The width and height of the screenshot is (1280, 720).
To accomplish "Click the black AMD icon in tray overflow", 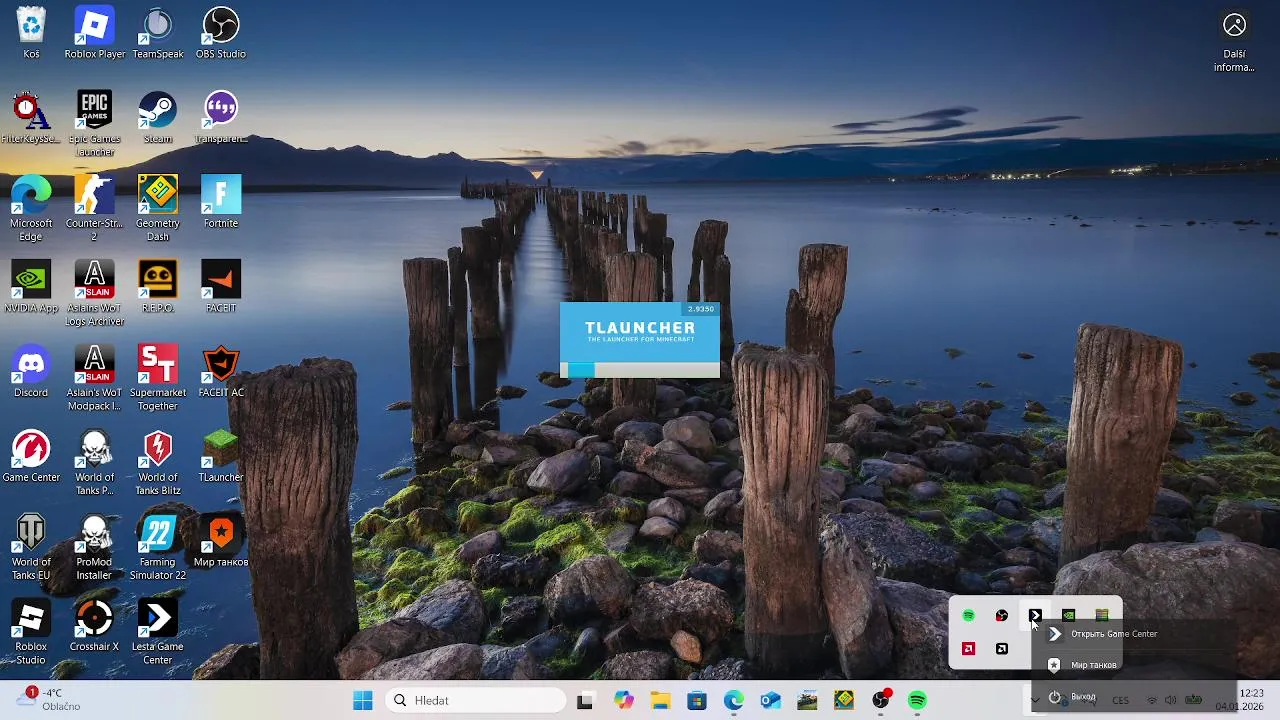I will point(1001,649).
